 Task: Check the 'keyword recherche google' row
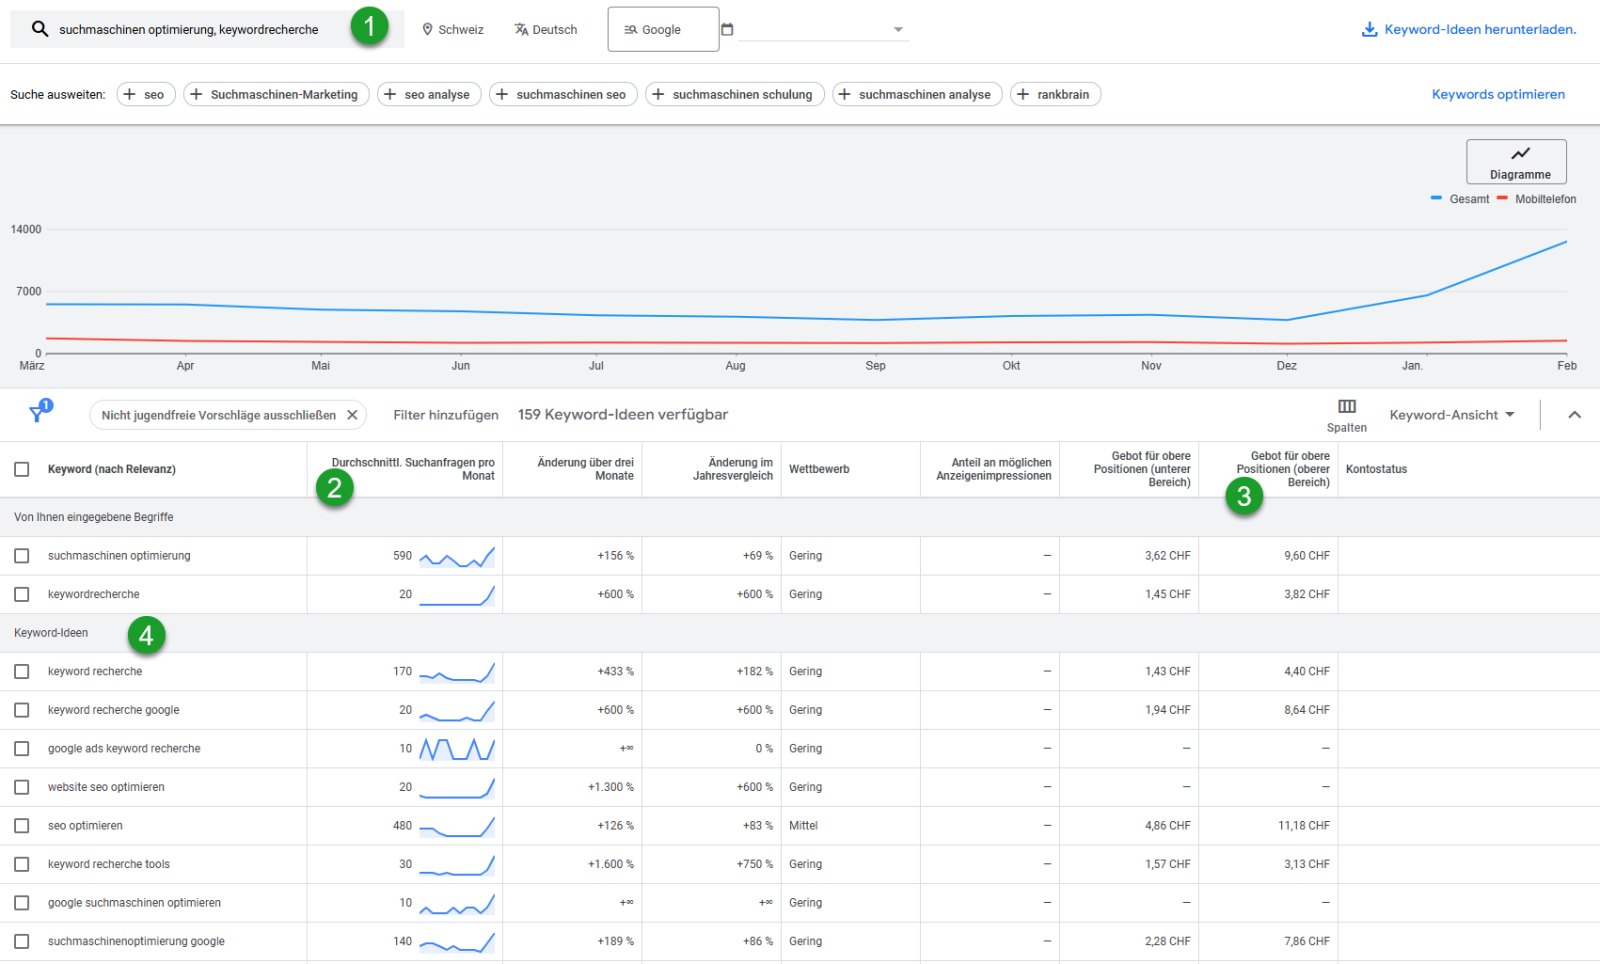(22, 710)
